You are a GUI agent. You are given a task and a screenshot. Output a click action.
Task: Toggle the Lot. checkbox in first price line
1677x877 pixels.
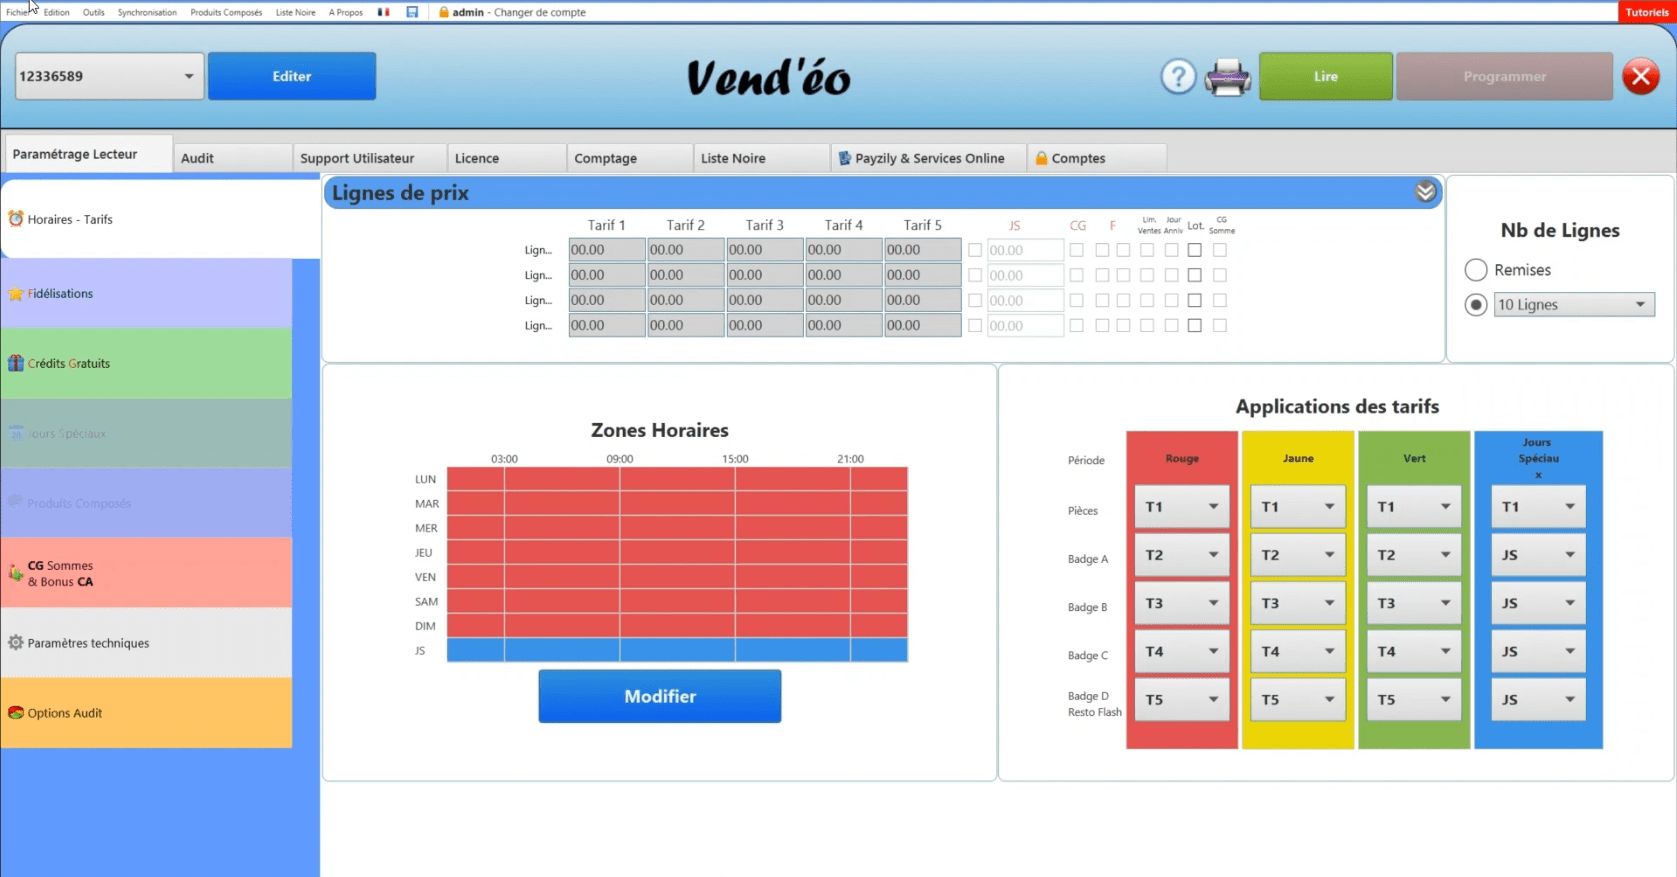point(1195,250)
